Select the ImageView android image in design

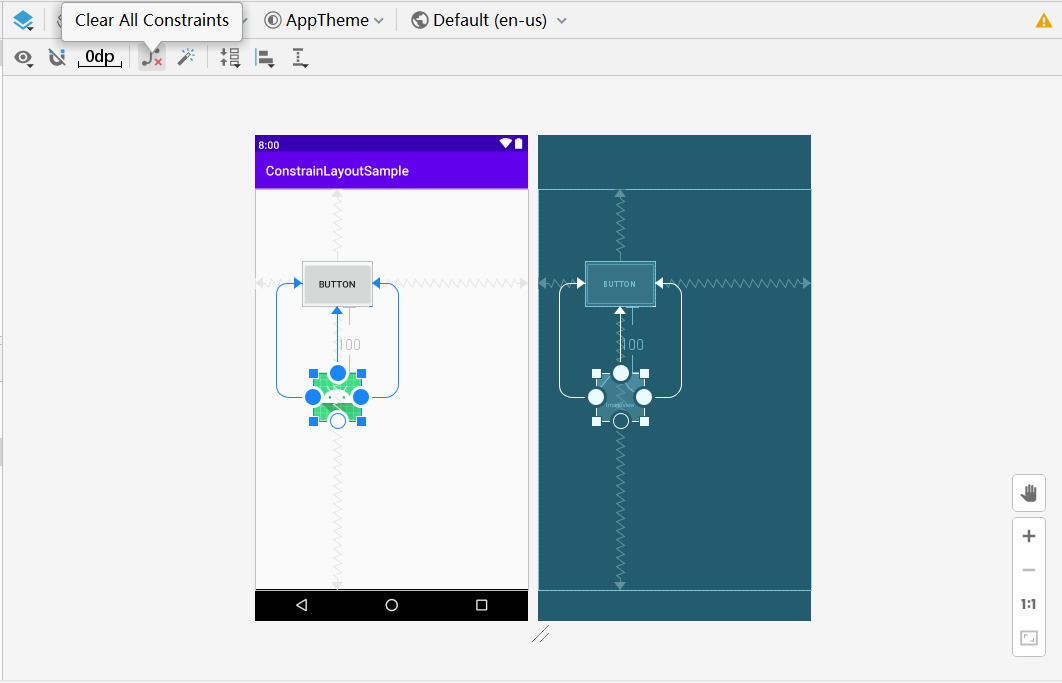tap(337, 397)
